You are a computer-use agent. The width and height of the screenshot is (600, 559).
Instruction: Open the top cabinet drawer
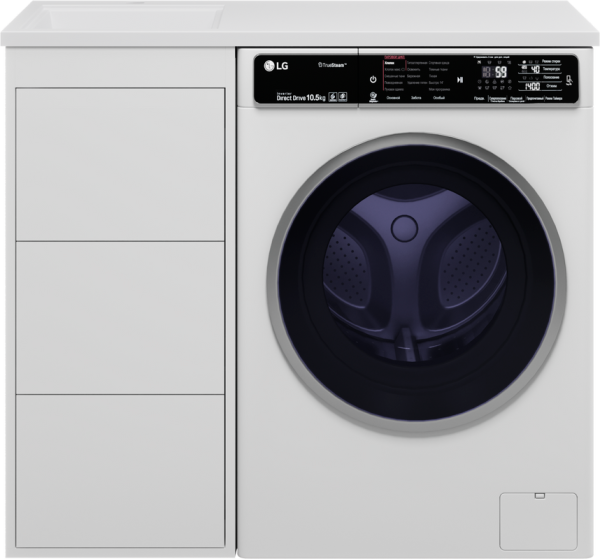coord(120,163)
